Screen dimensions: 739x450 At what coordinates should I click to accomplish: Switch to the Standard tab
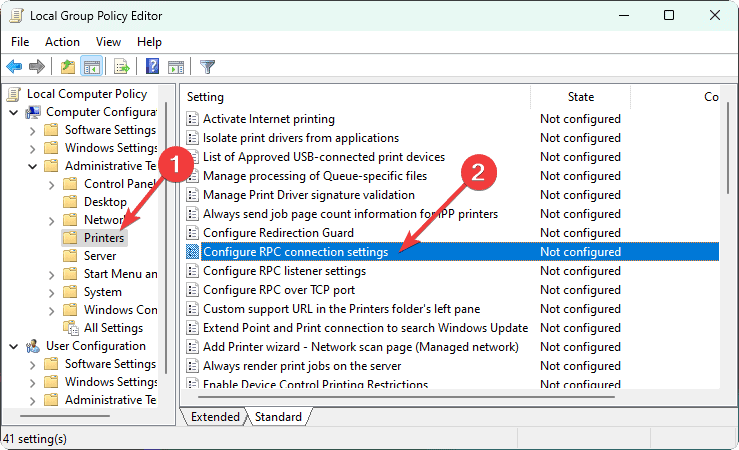click(278, 417)
